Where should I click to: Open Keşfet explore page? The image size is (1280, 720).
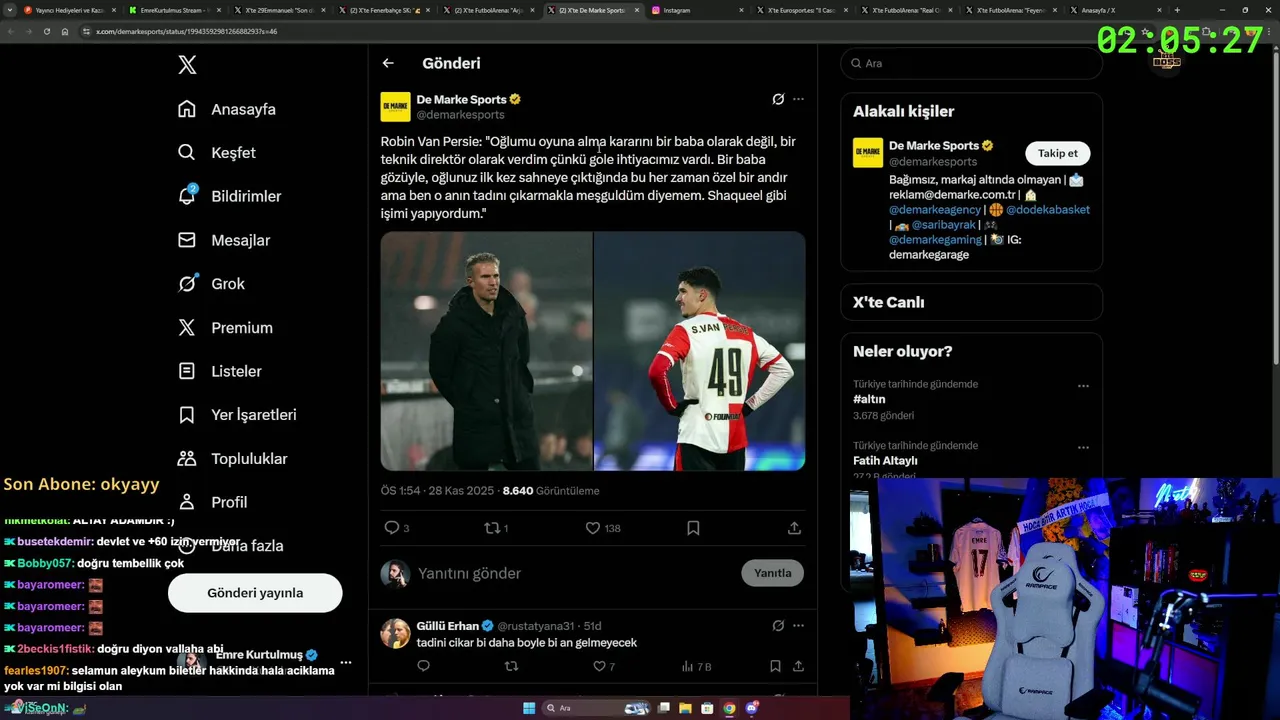pyautogui.click(x=217, y=153)
